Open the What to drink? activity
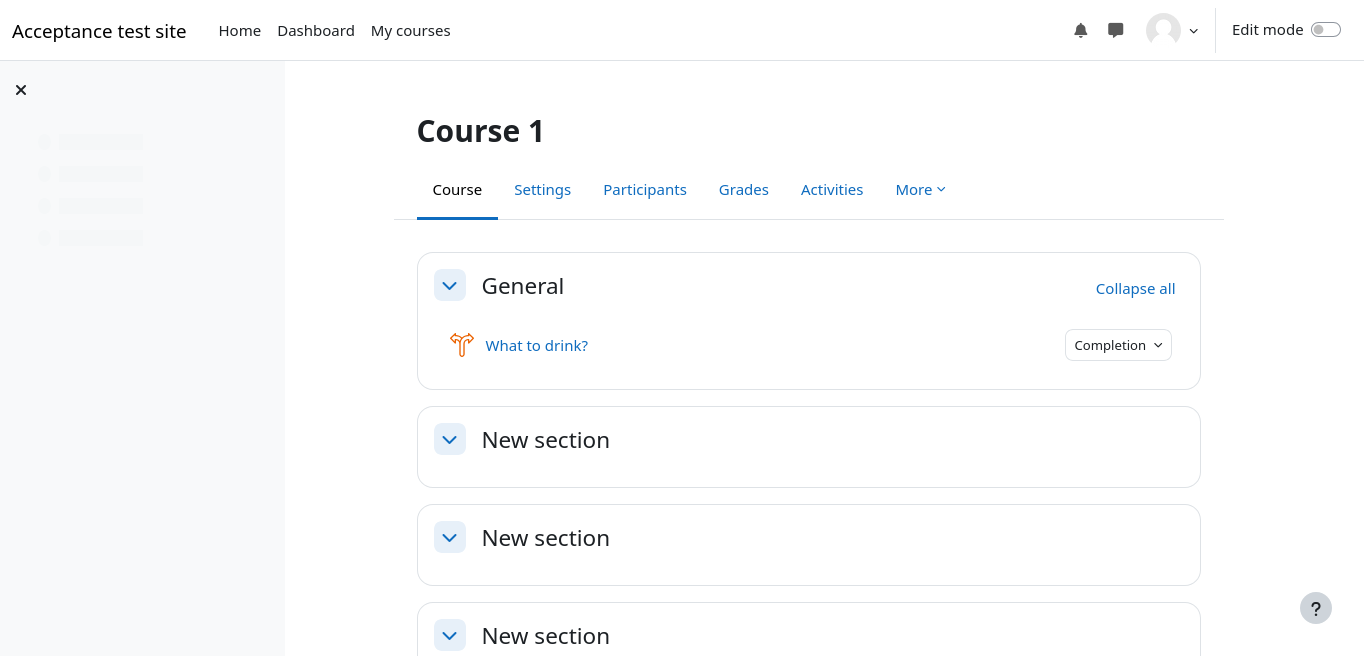The width and height of the screenshot is (1364, 656). (536, 346)
